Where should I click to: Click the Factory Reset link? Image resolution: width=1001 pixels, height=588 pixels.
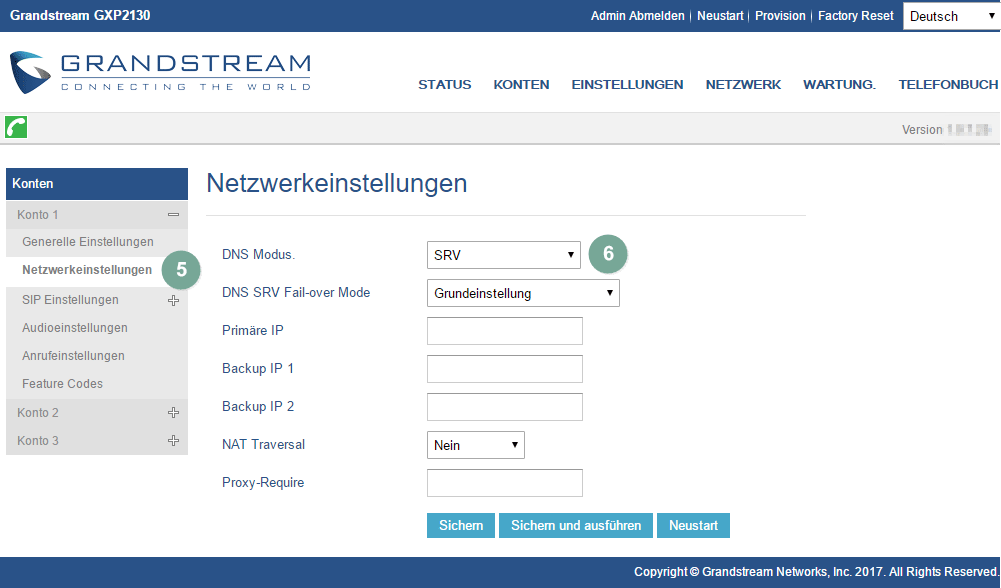click(855, 16)
